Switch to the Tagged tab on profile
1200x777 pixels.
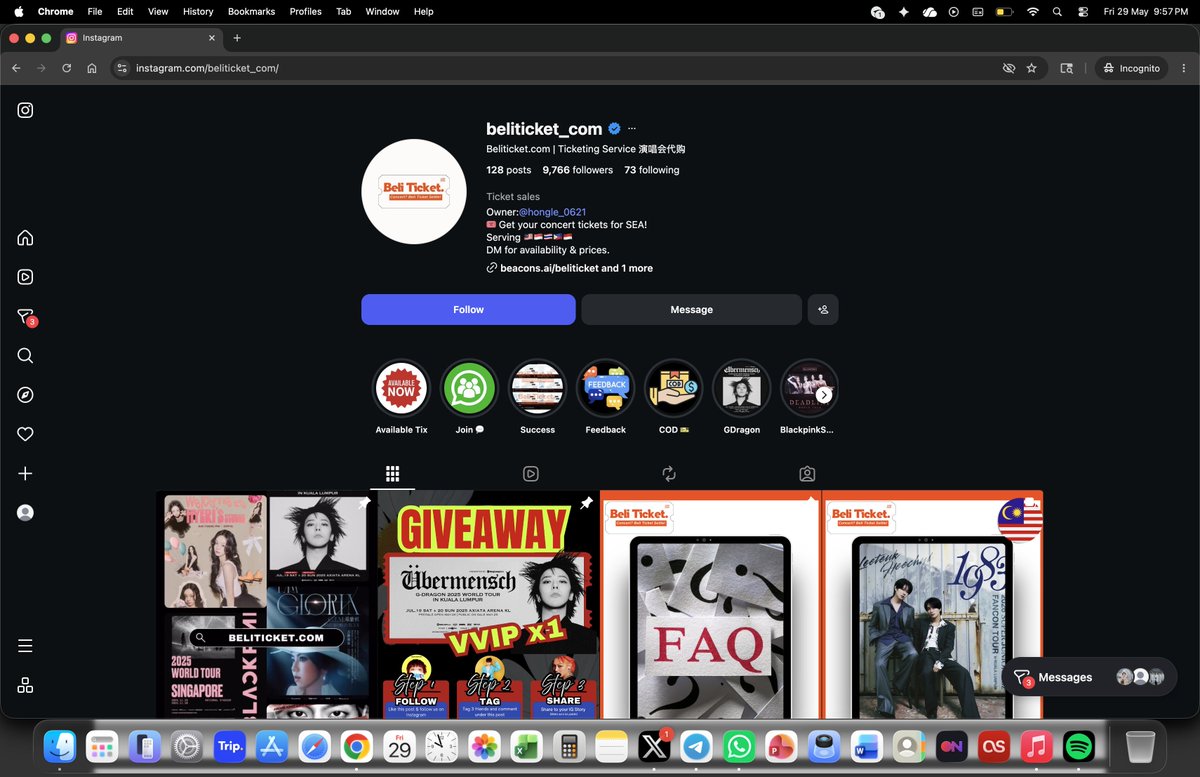[x=807, y=474]
